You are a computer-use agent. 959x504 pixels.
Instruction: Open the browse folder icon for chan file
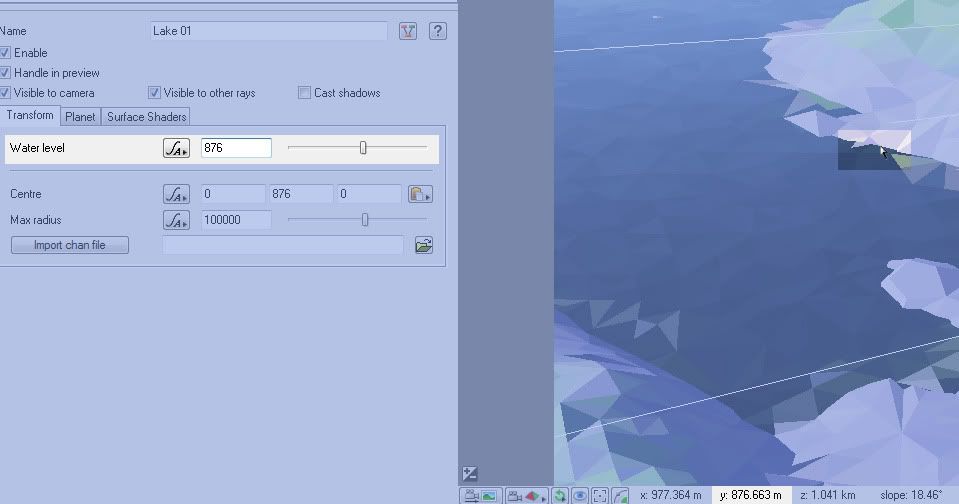(424, 245)
